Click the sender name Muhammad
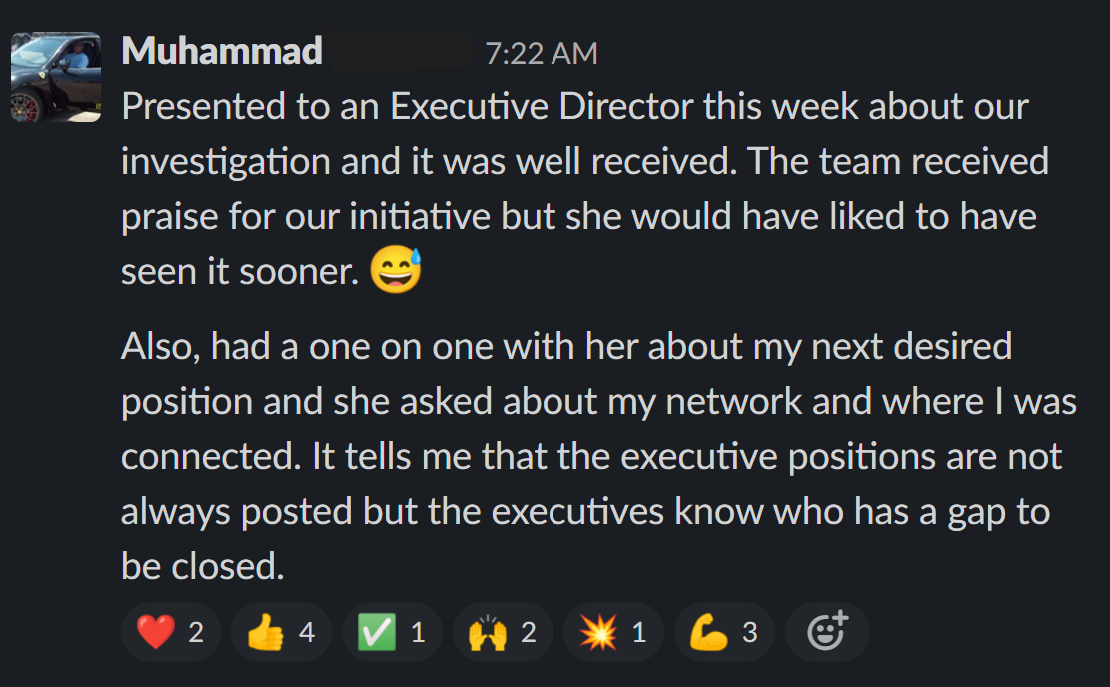The height and width of the screenshot is (687, 1110). click(x=222, y=51)
